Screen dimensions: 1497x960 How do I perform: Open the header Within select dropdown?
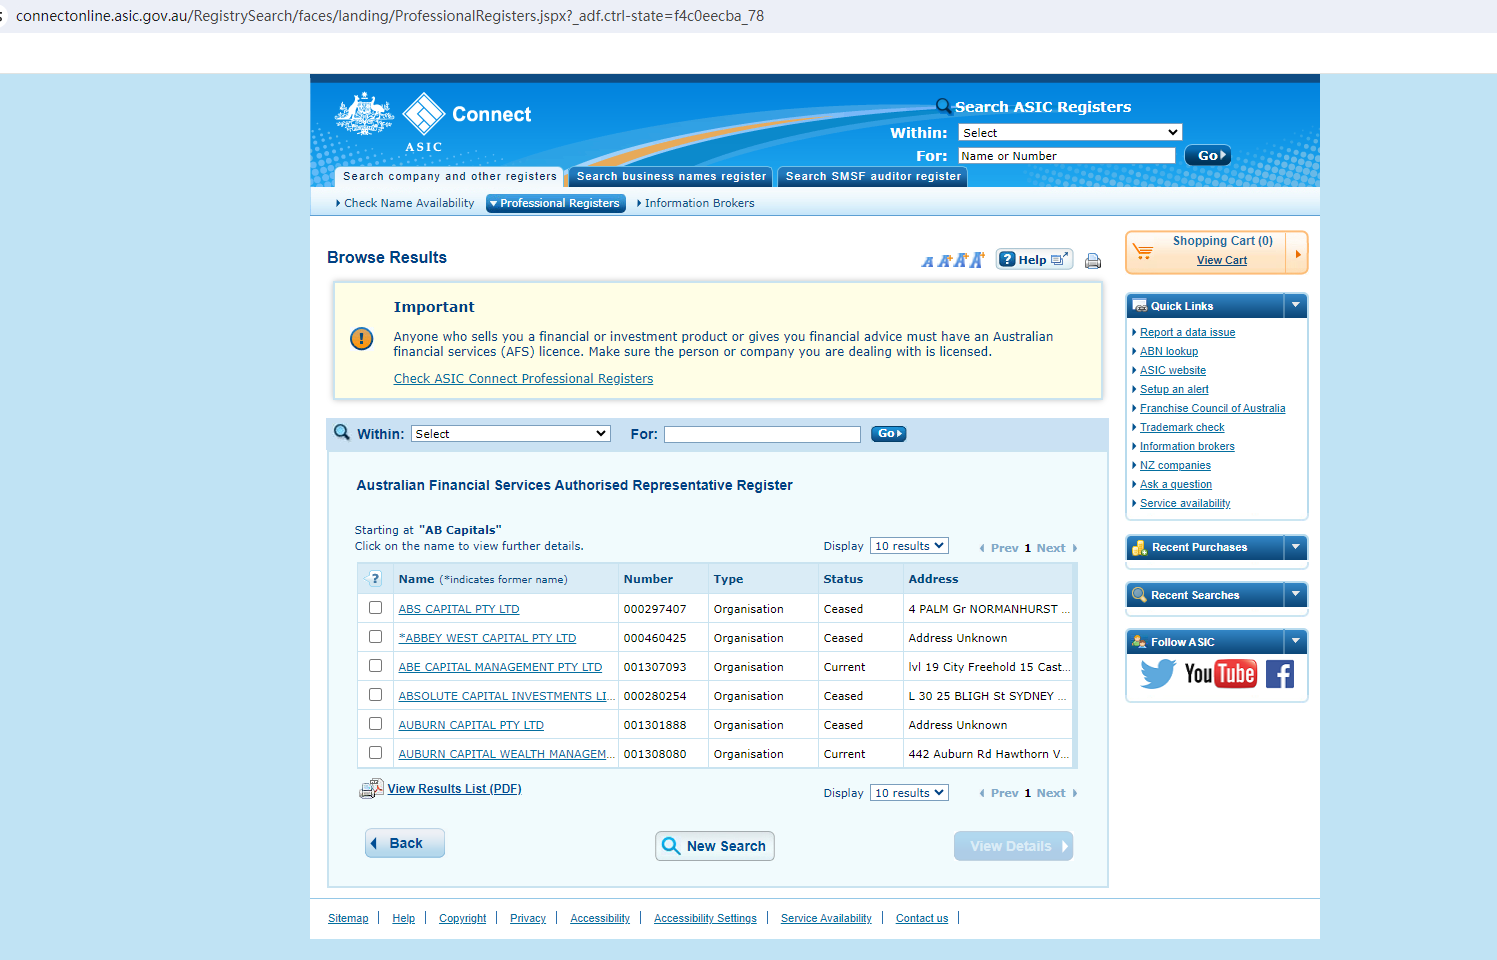pos(1070,133)
